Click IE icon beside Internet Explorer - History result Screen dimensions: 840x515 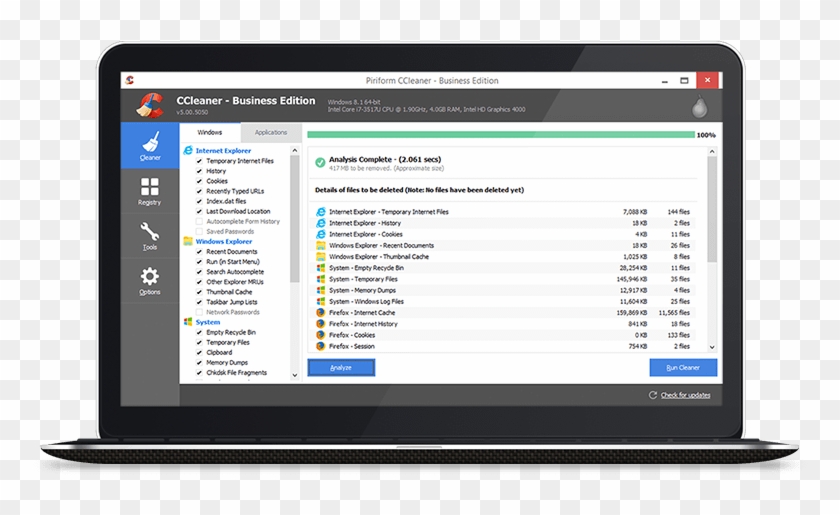tap(320, 223)
